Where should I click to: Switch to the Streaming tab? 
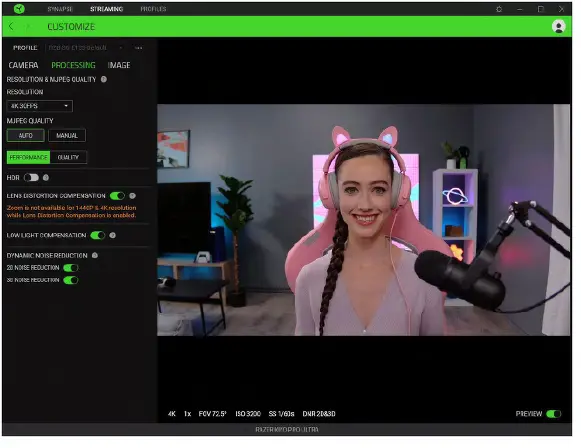click(106, 9)
